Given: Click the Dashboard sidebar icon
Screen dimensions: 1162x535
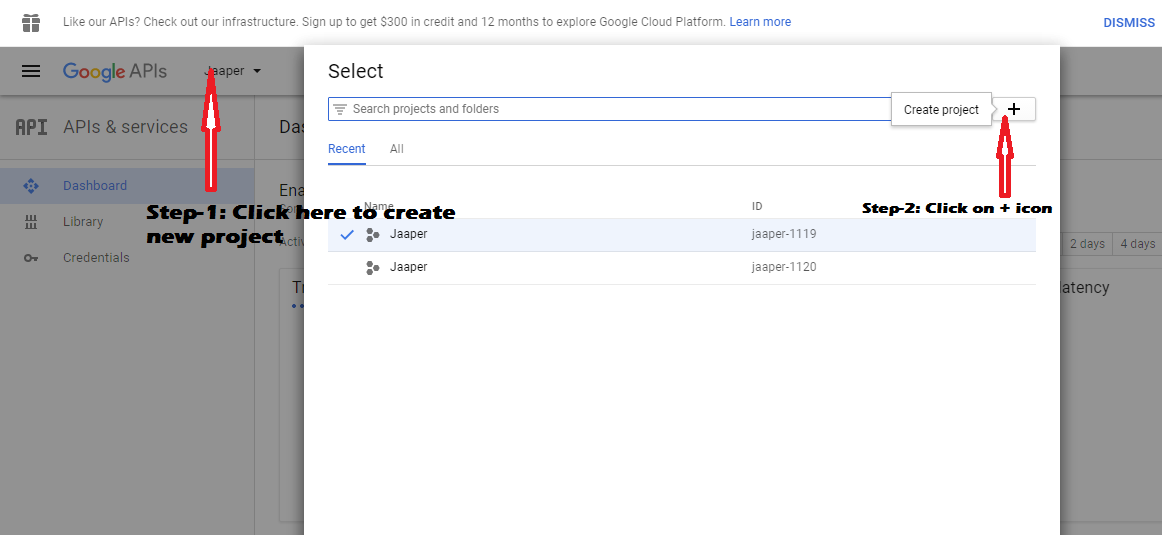Looking at the screenshot, I should click(x=30, y=186).
